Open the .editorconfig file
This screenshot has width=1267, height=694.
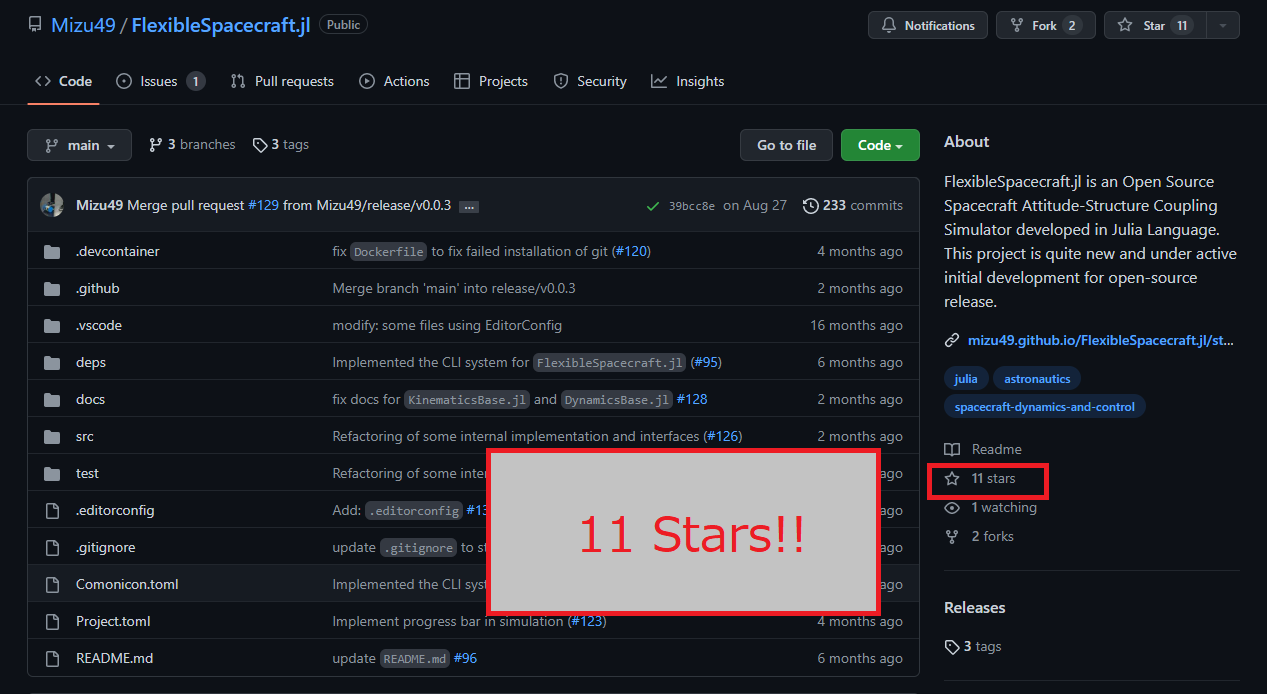point(115,510)
